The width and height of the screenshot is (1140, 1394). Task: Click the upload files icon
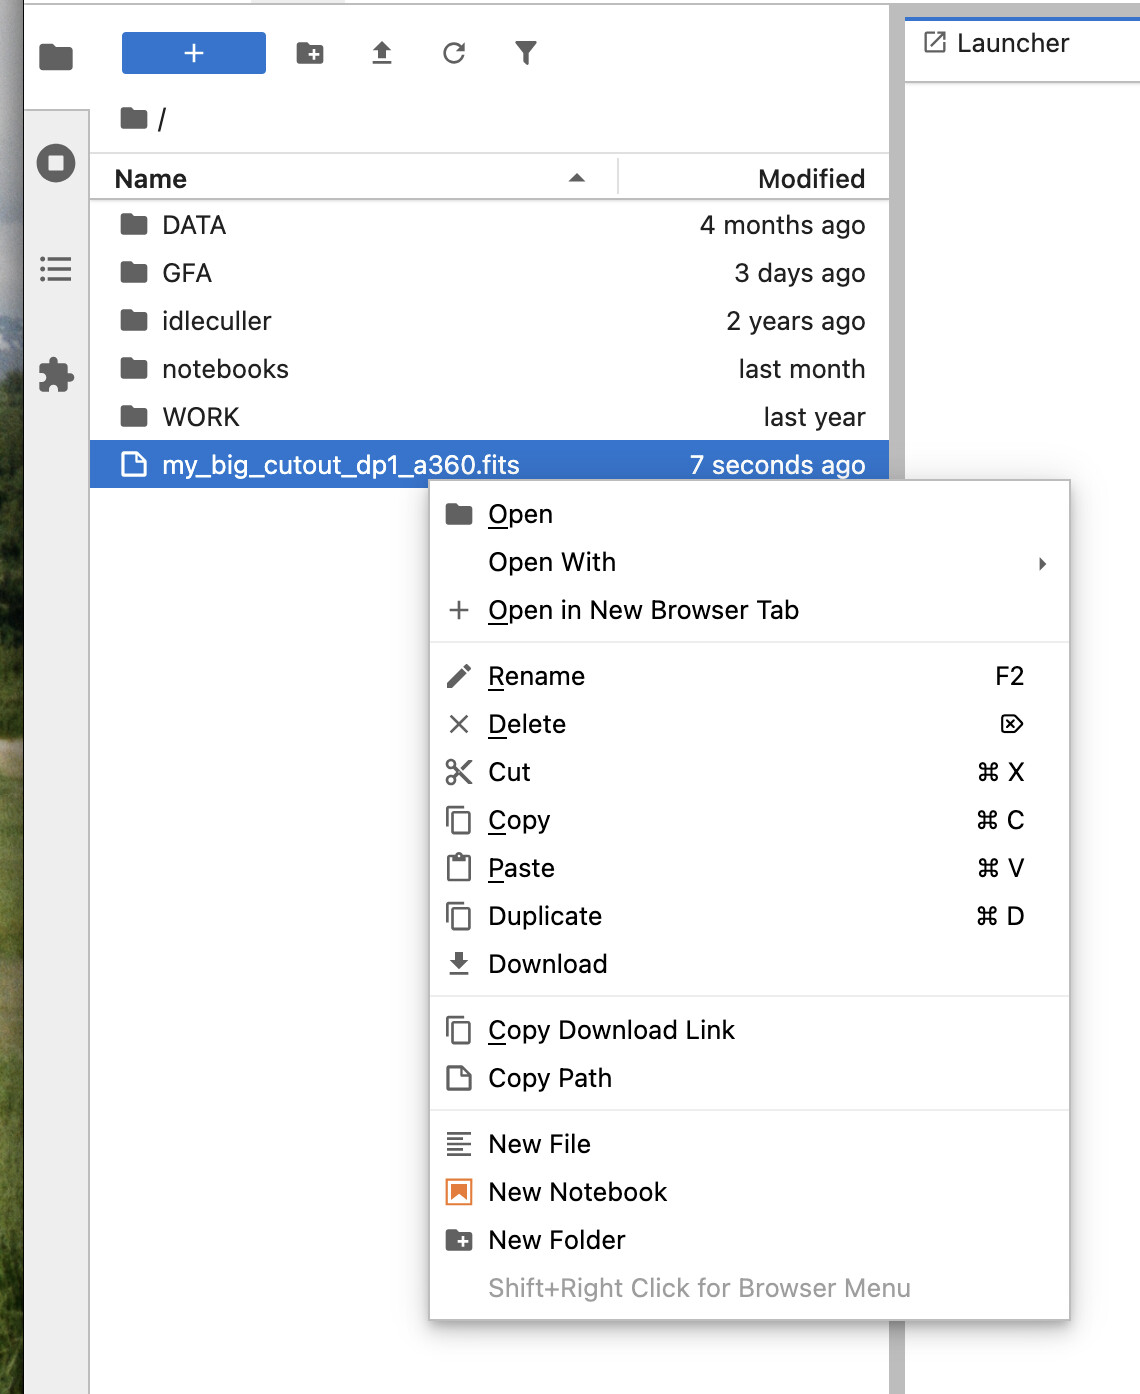(382, 53)
